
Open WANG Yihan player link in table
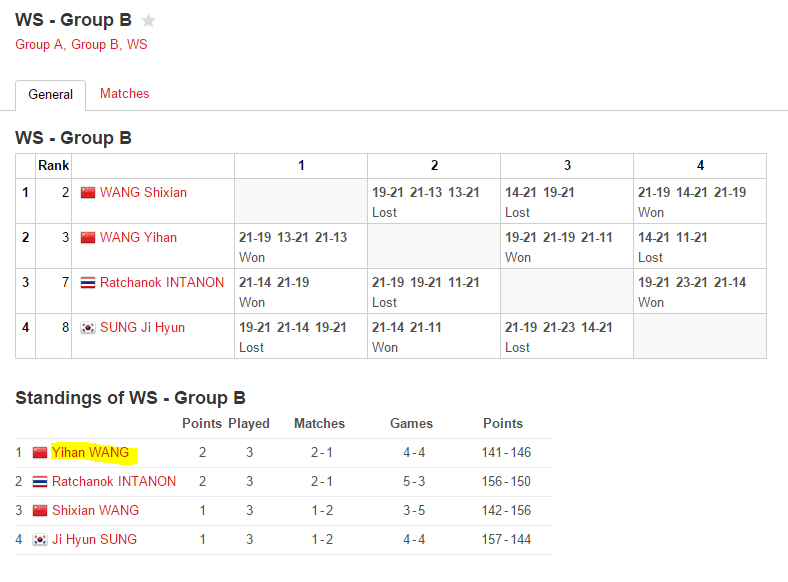138,237
